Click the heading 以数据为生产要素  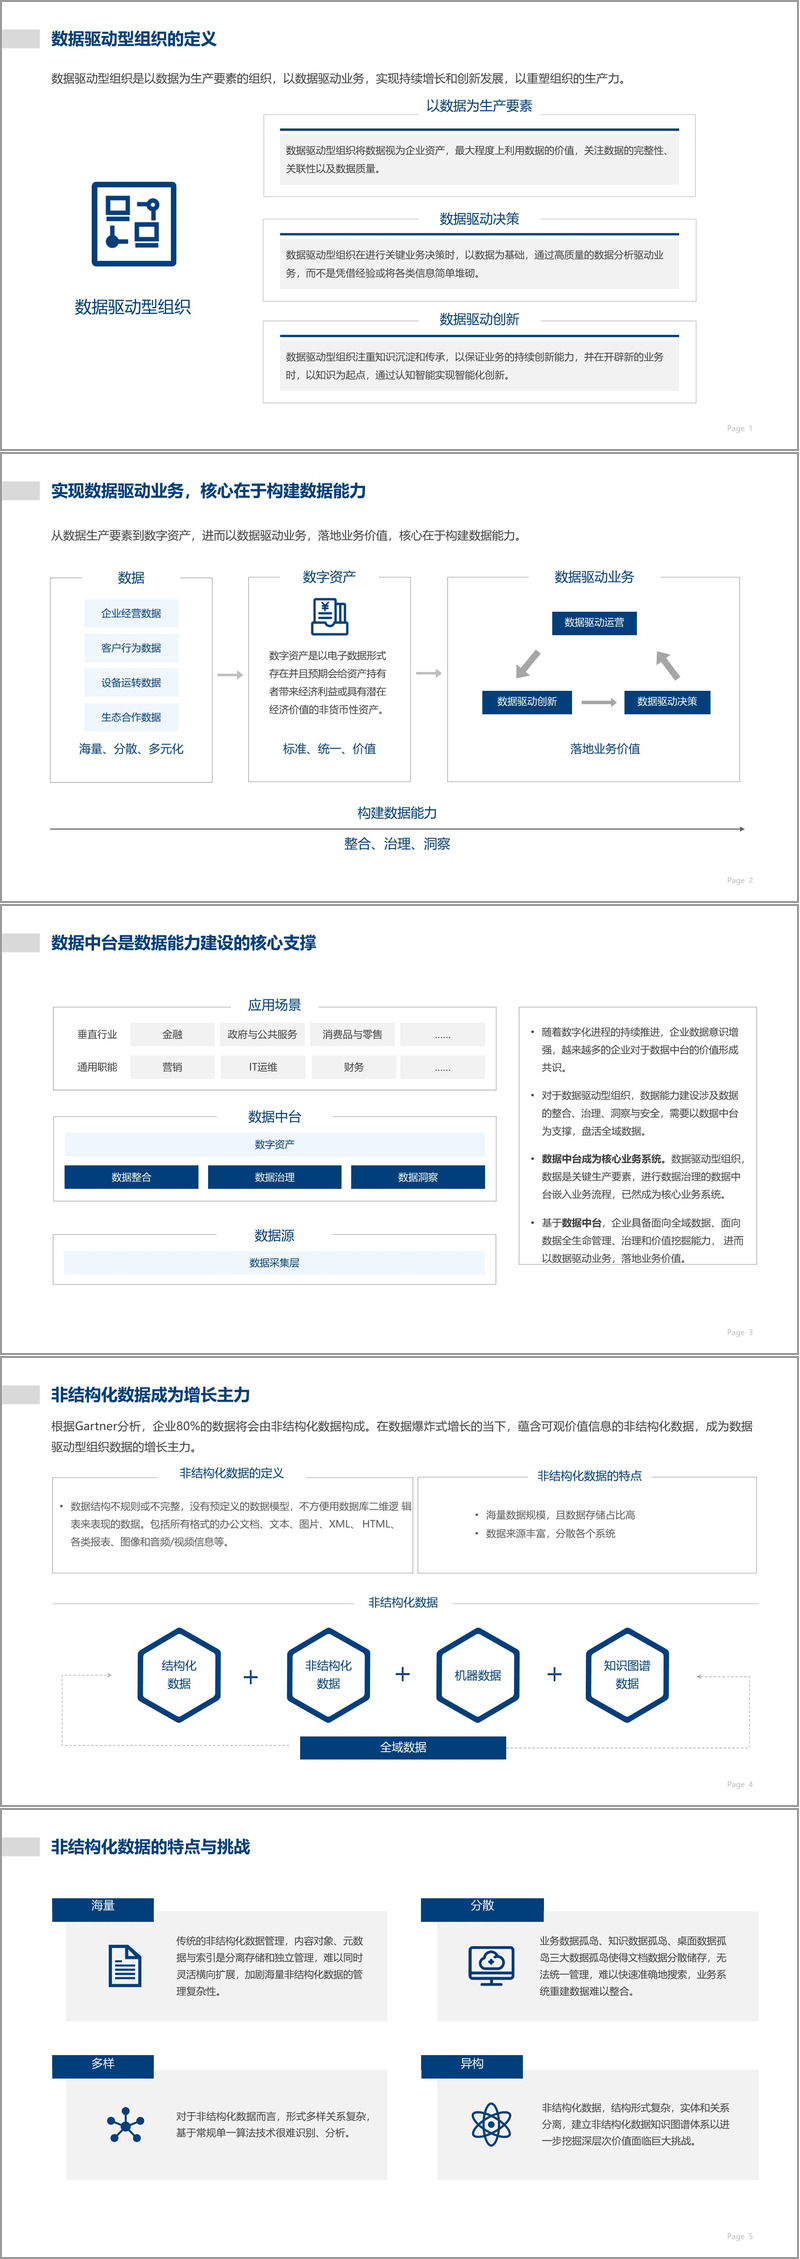(x=479, y=106)
